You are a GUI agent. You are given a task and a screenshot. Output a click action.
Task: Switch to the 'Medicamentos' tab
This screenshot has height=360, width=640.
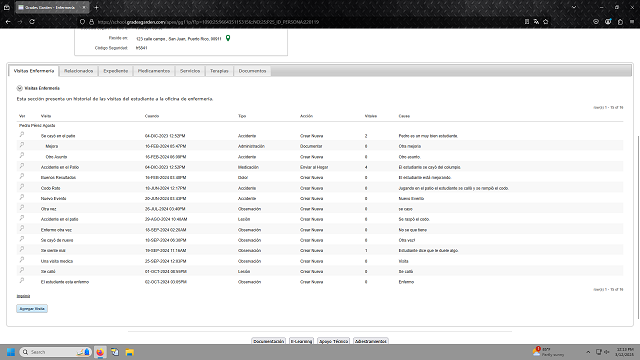(x=154, y=71)
